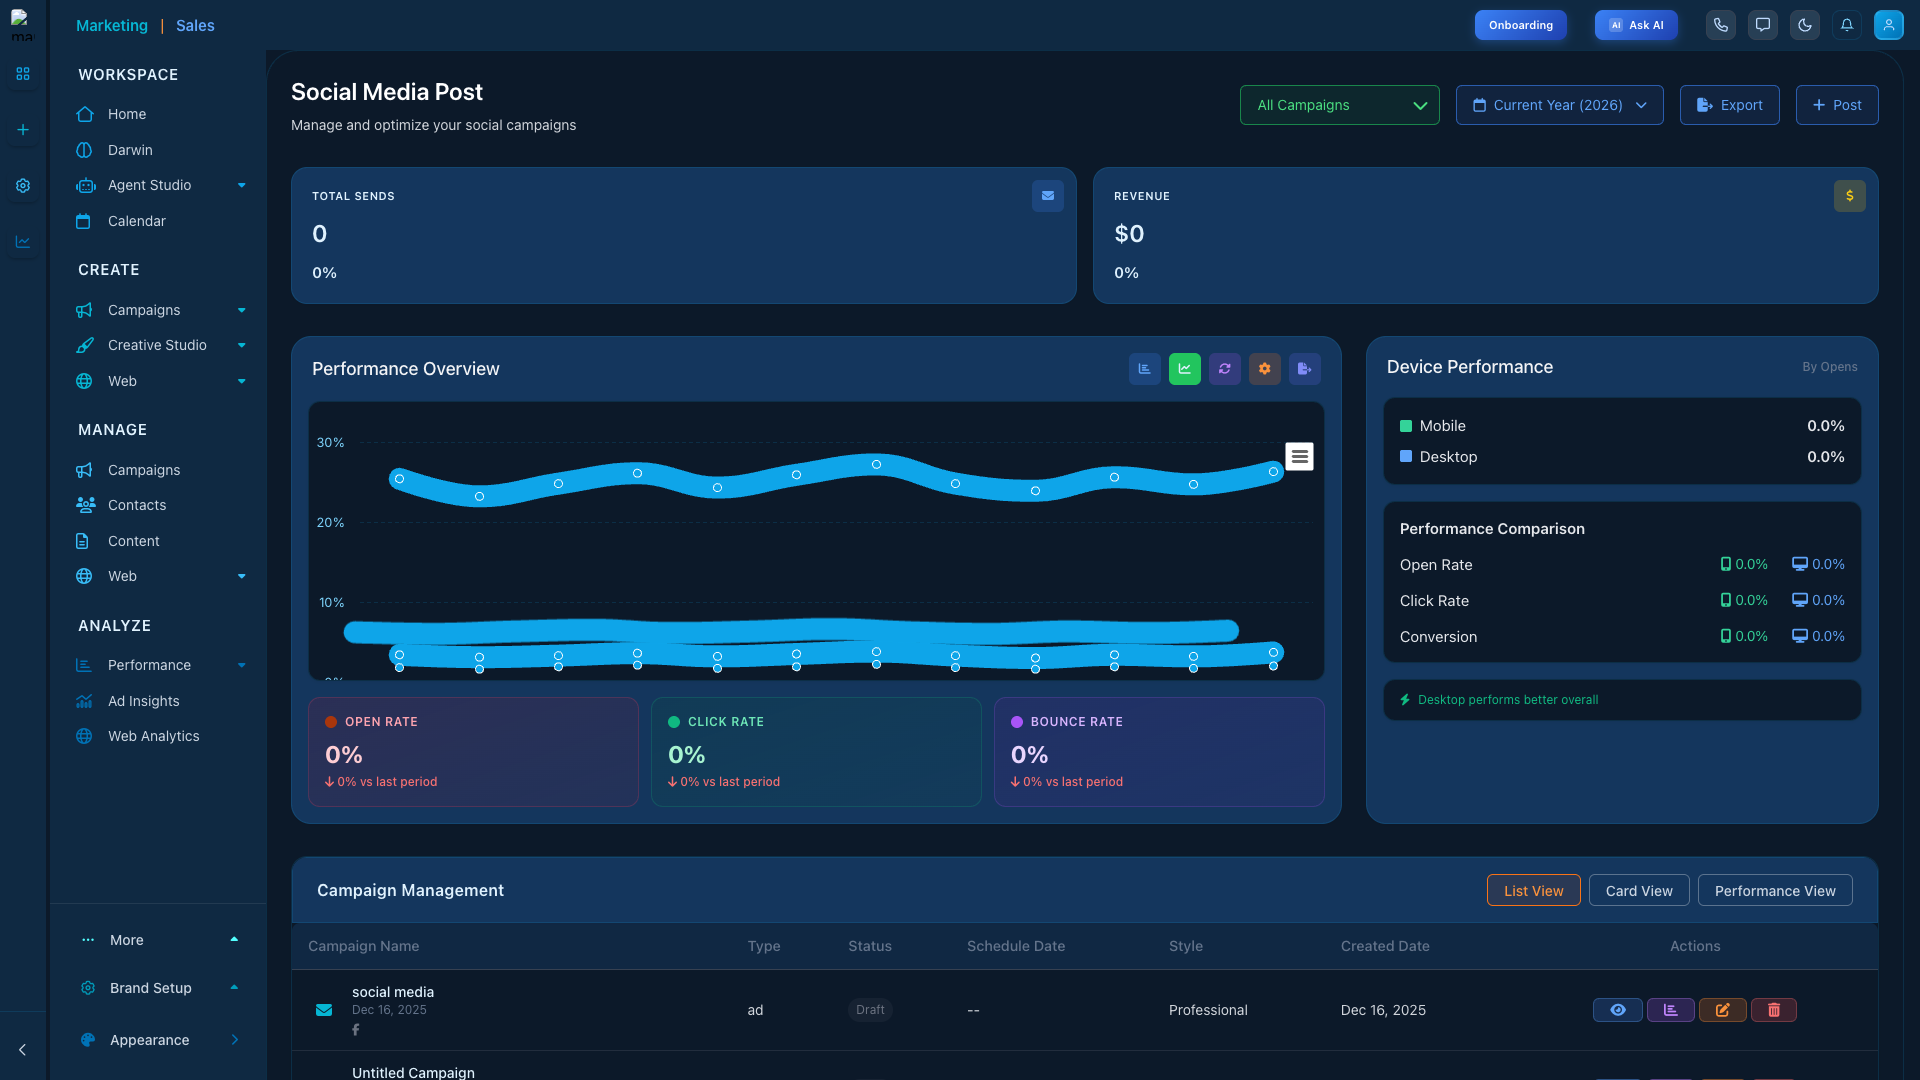
Task: Open the analytics chart icon in left rail
Action: coord(23,242)
